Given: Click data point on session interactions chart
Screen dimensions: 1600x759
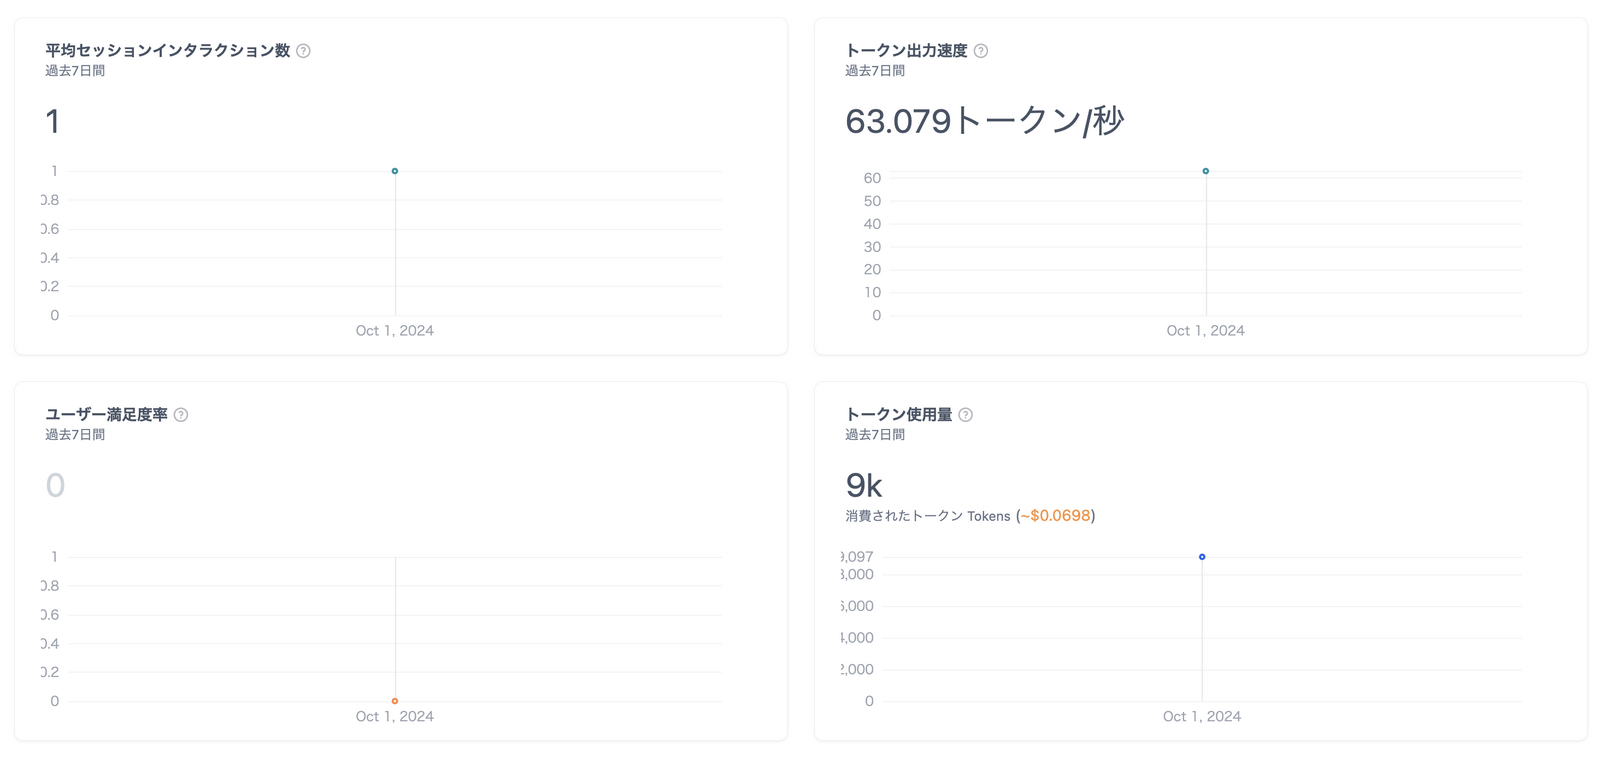Looking at the screenshot, I should 395,171.
